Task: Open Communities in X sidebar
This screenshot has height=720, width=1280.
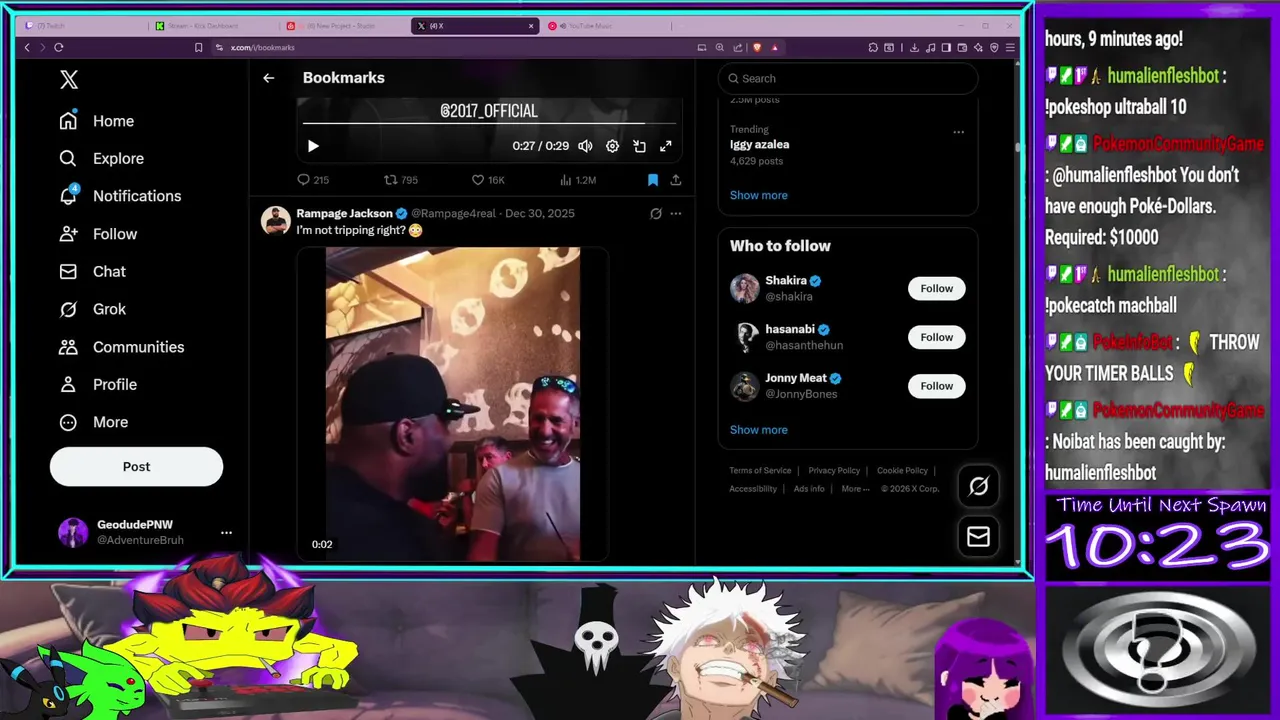Action: click(x=121, y=347)
